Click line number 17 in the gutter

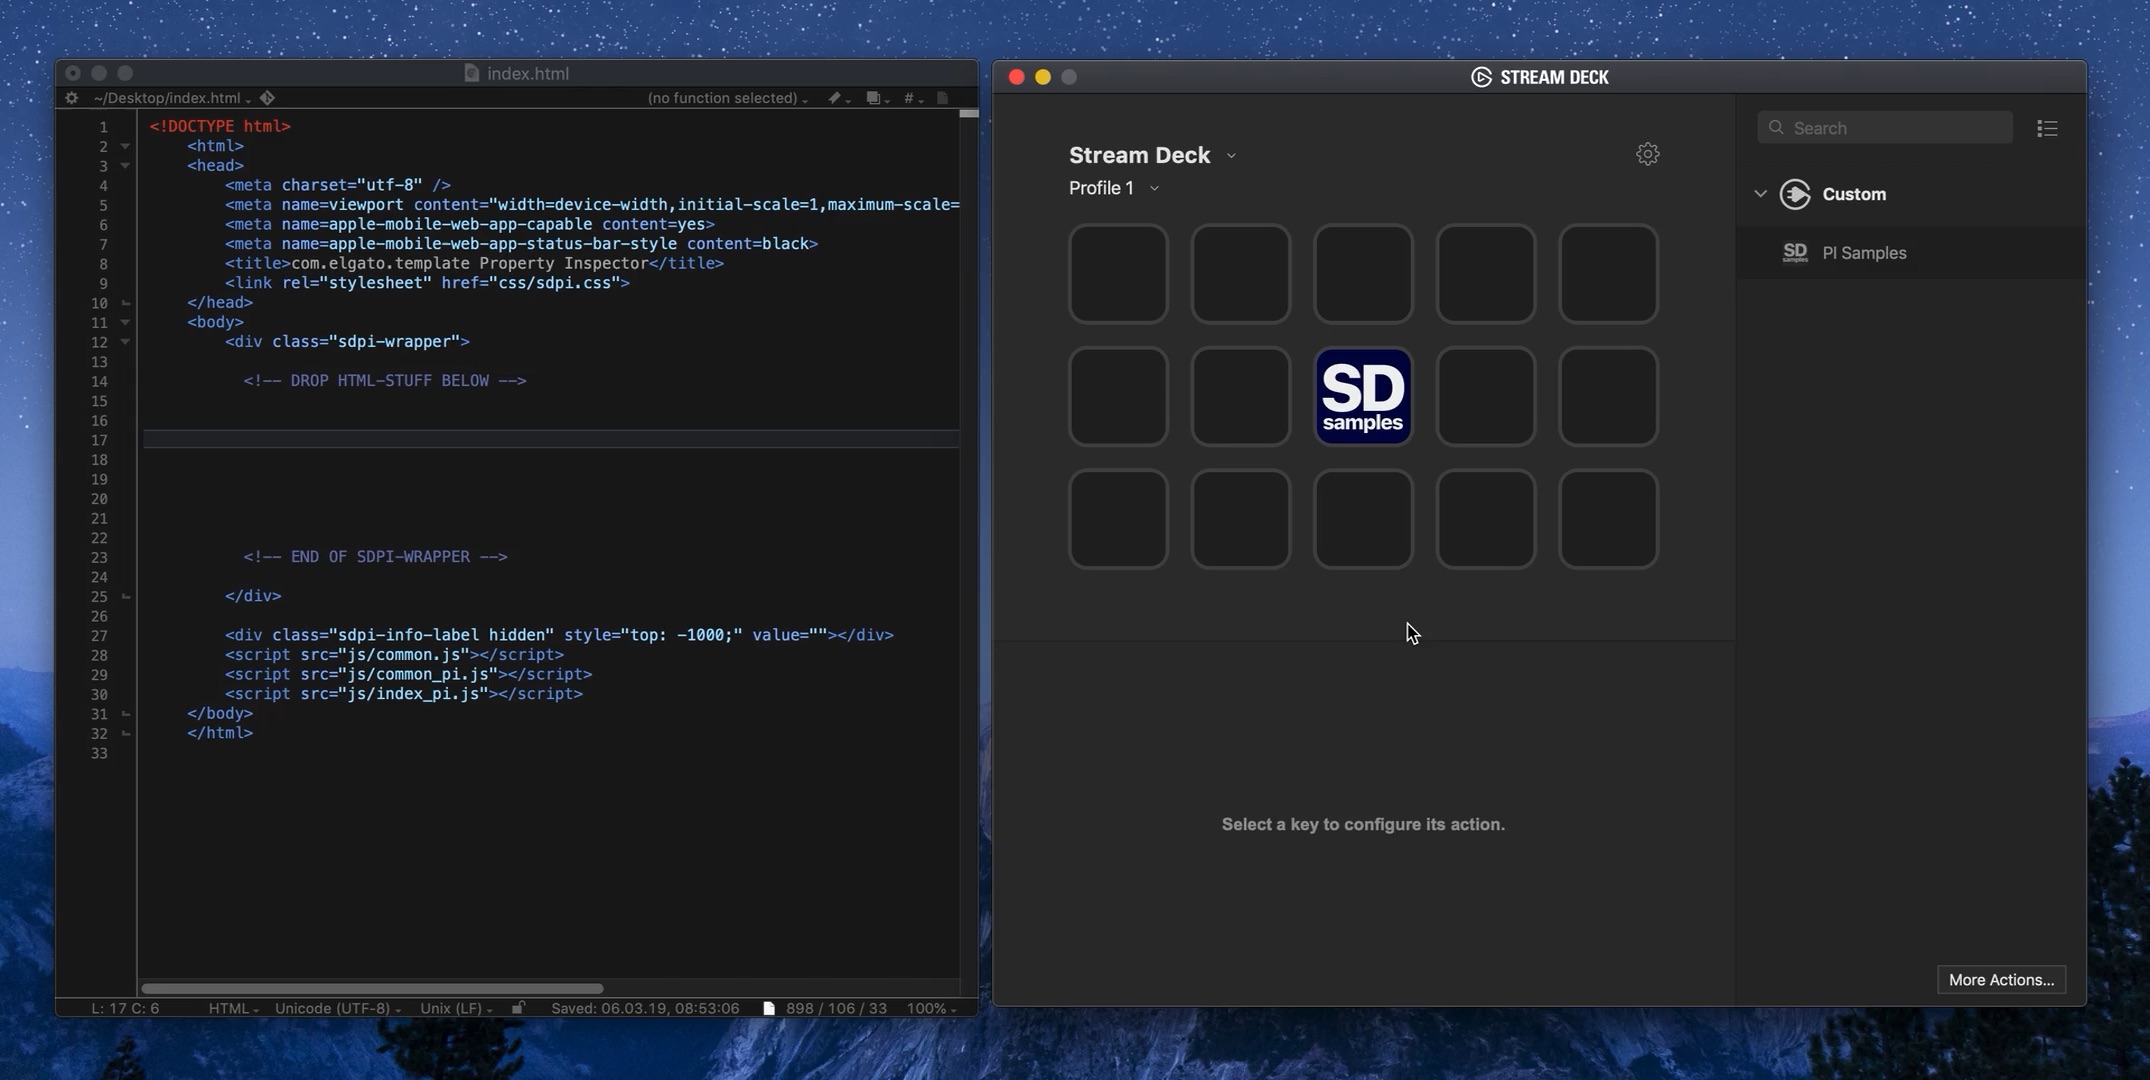pos(99,440)
